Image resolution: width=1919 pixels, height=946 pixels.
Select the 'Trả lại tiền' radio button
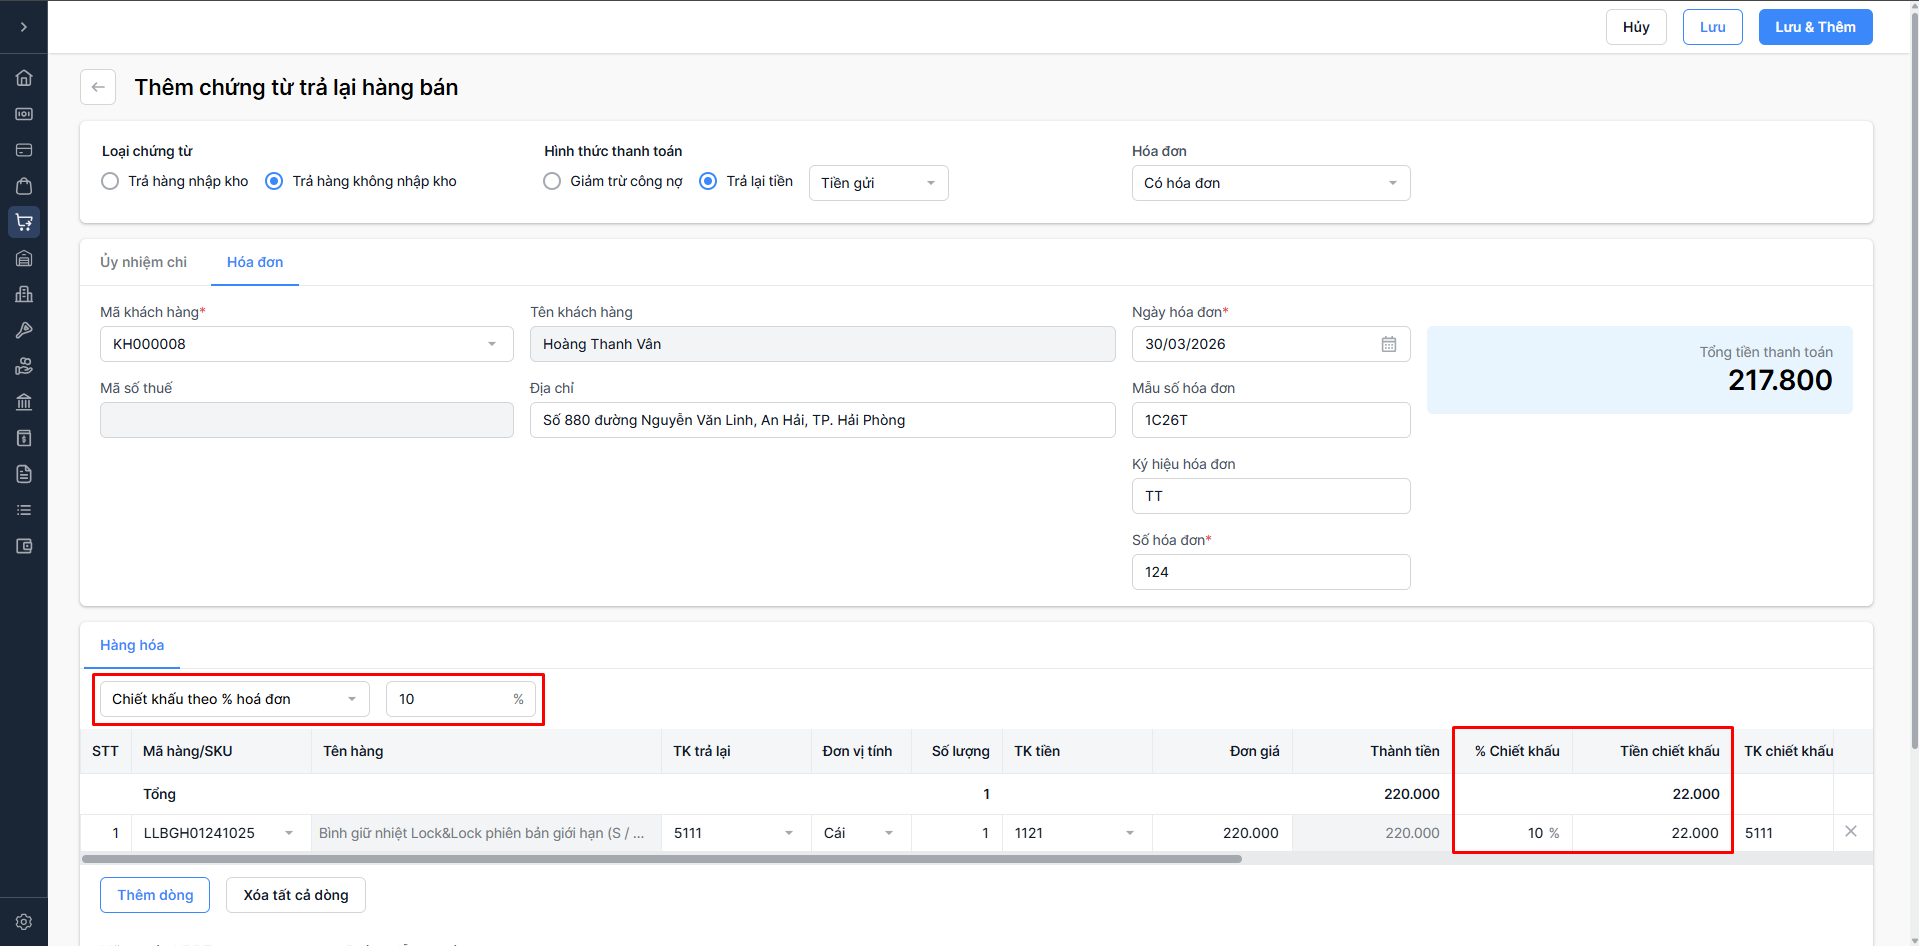coord(708,181)
